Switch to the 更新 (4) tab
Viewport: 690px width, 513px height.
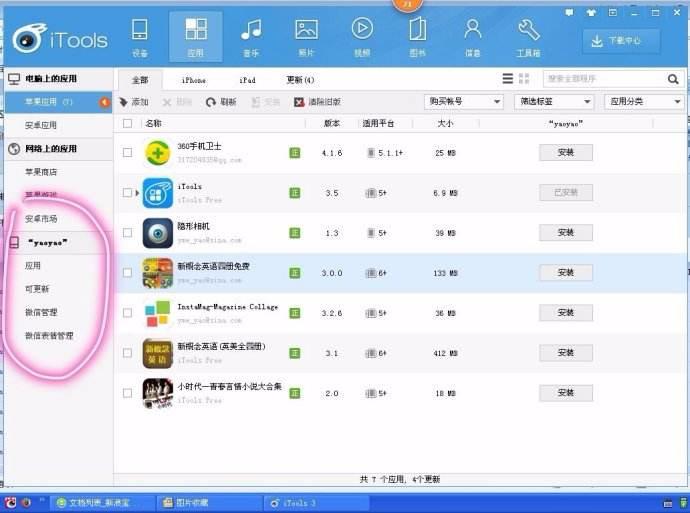tap(300, 80)
